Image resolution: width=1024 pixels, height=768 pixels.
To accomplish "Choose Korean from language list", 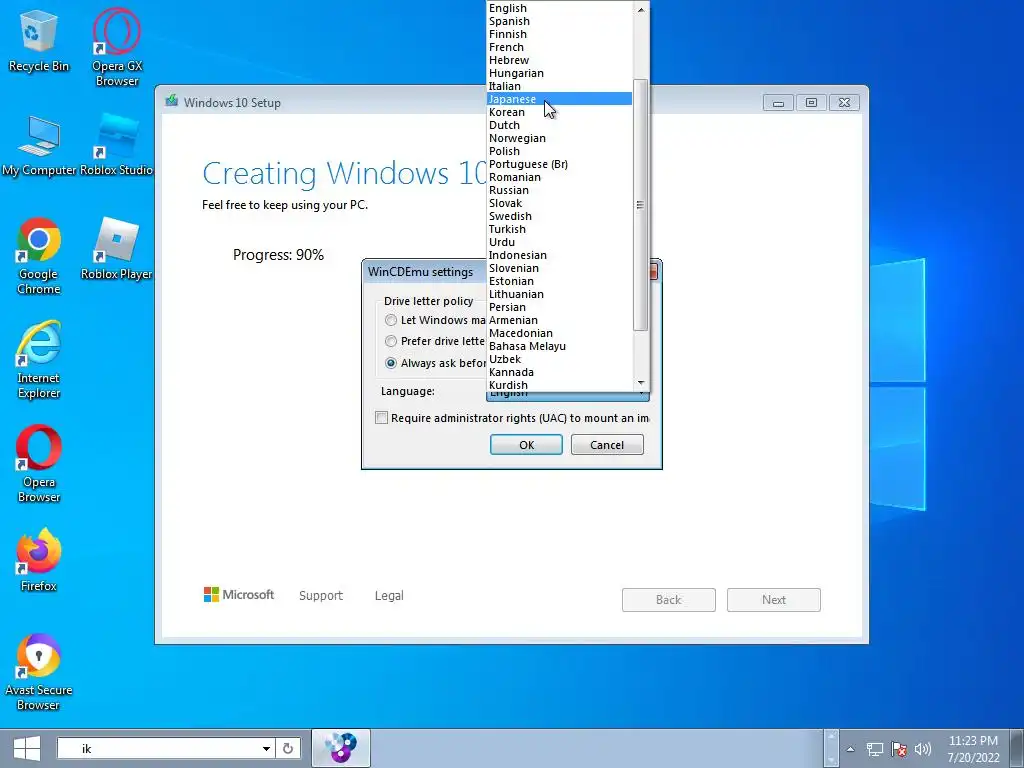I will tap(559, 112).
